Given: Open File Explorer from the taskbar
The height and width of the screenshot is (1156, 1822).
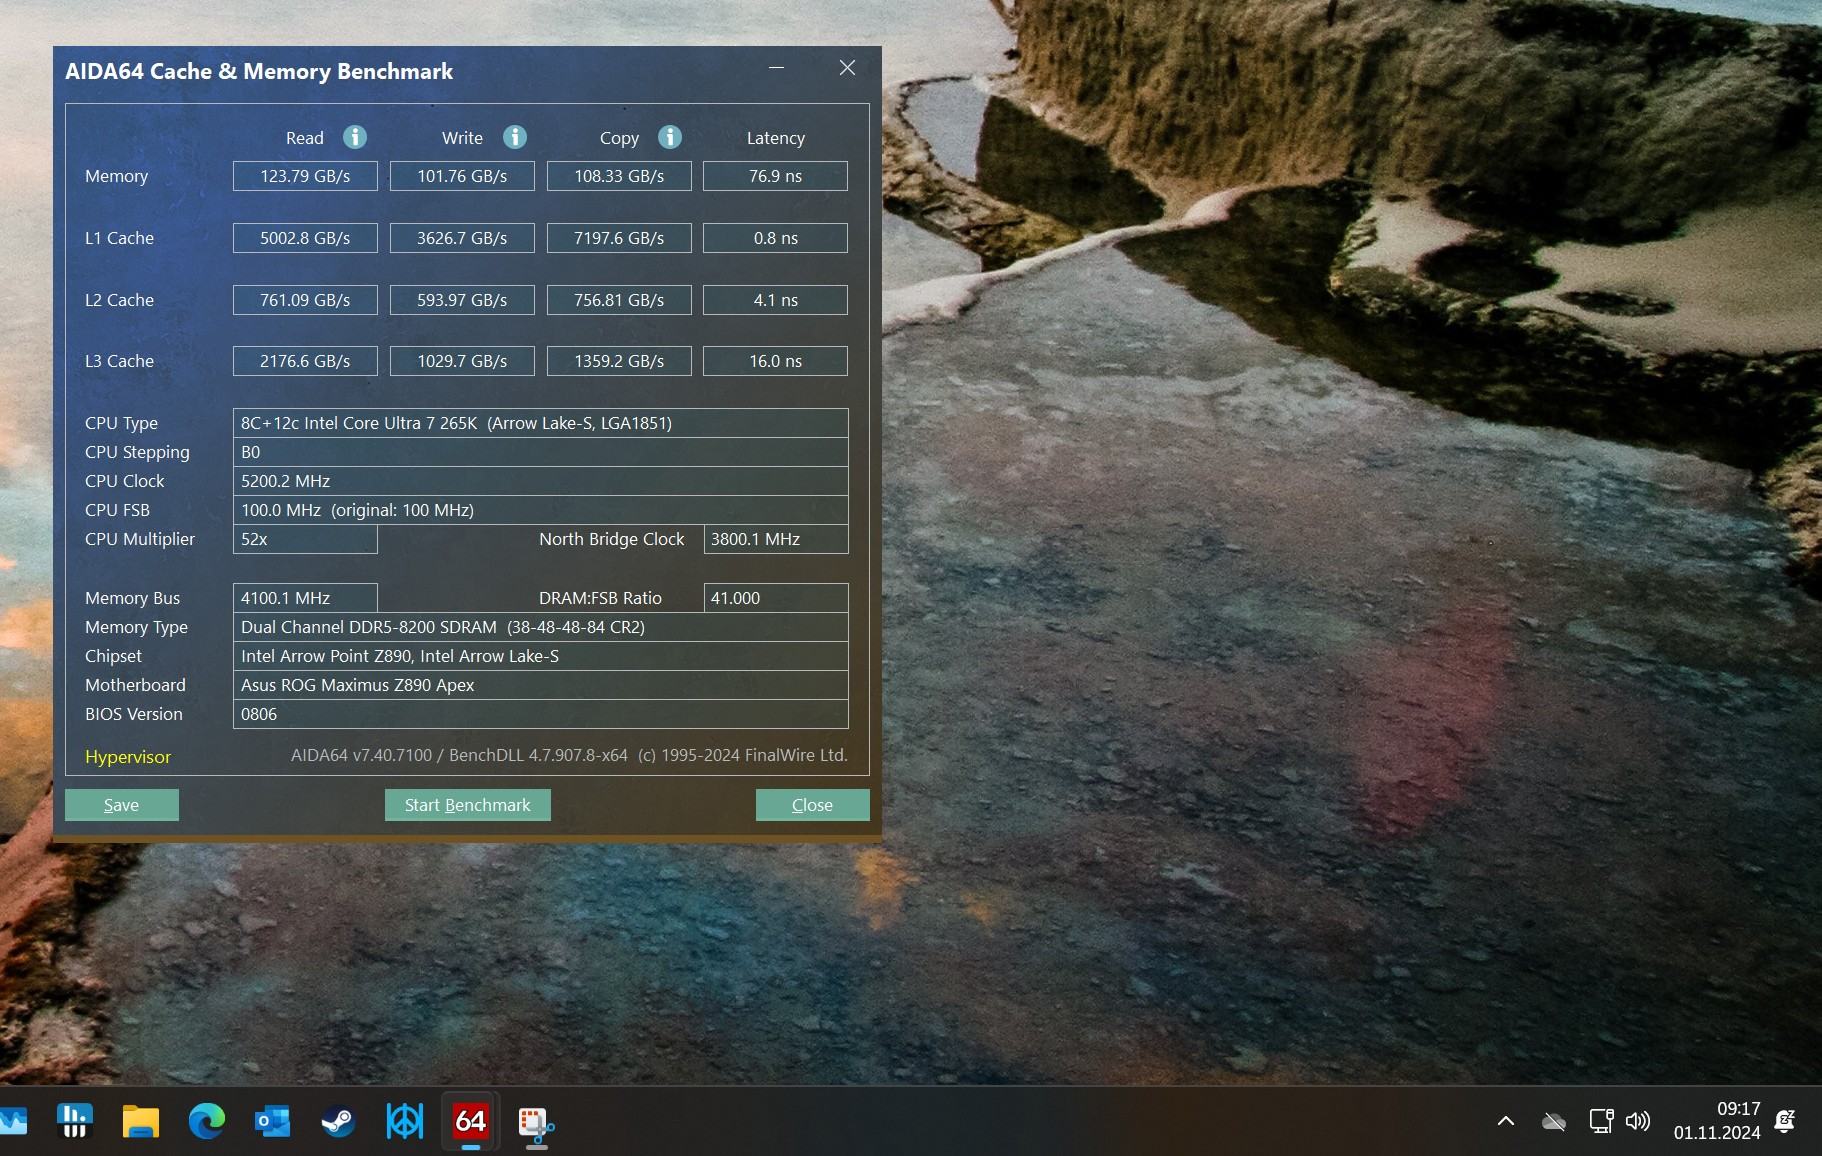Looking at the screenshot, I should coord(141,1121).
